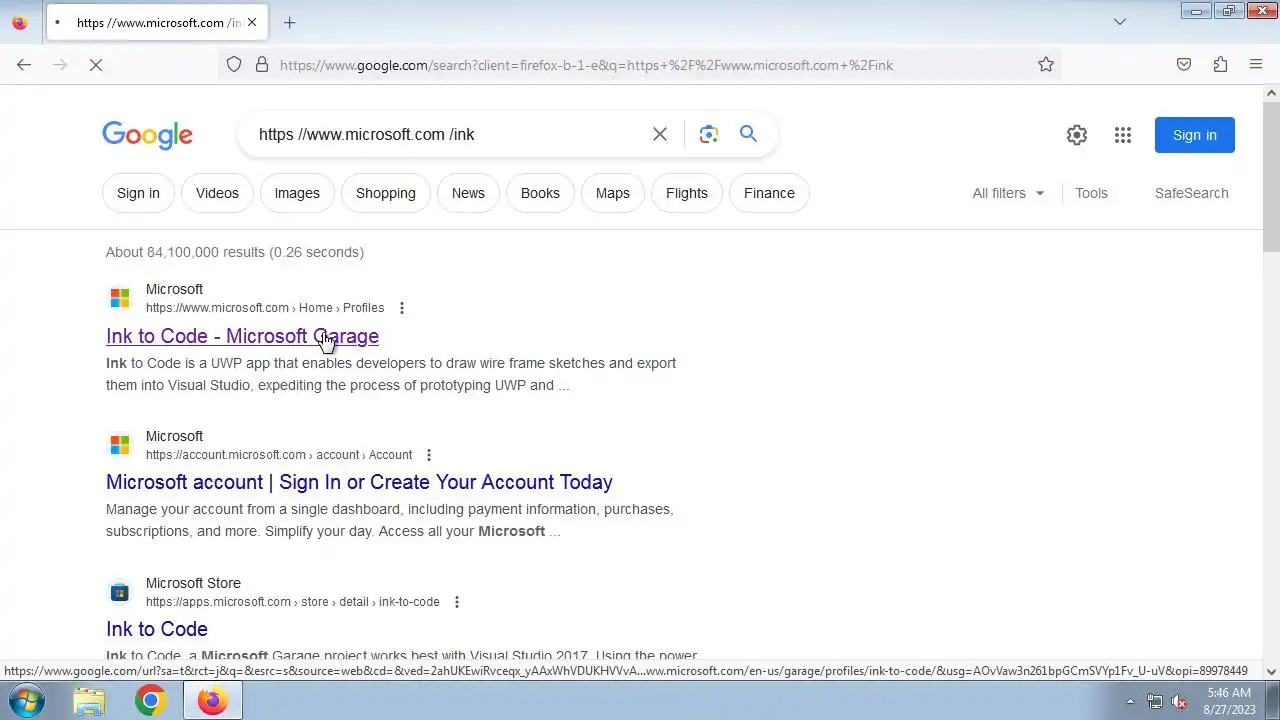
Task: Open the network tray icon
Action: pyautogui.click(x=1155, y=702)
